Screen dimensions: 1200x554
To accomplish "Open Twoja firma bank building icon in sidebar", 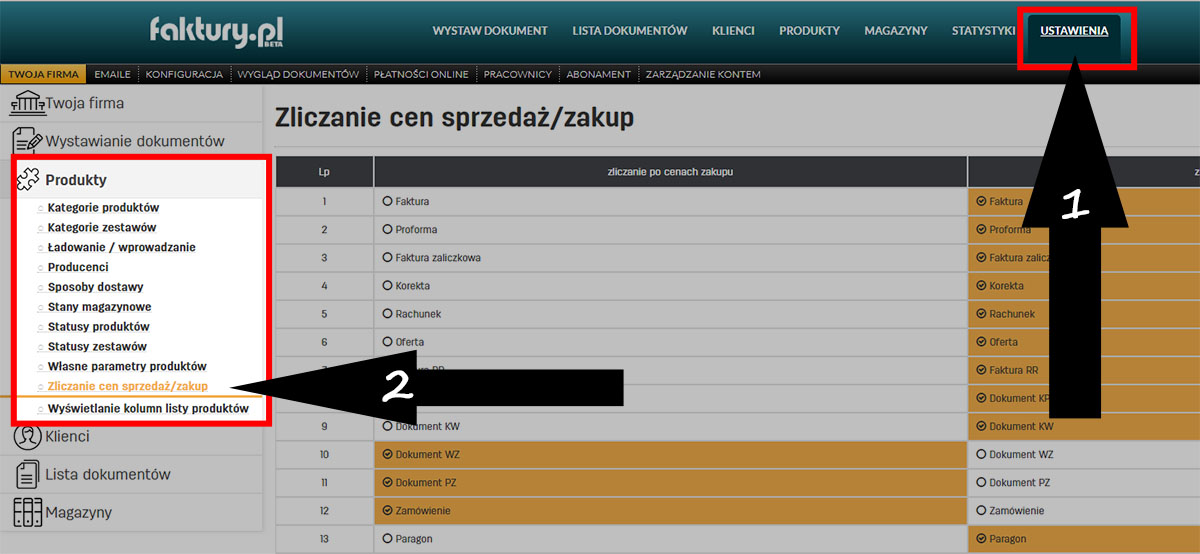I will click(x=26, y=103).
